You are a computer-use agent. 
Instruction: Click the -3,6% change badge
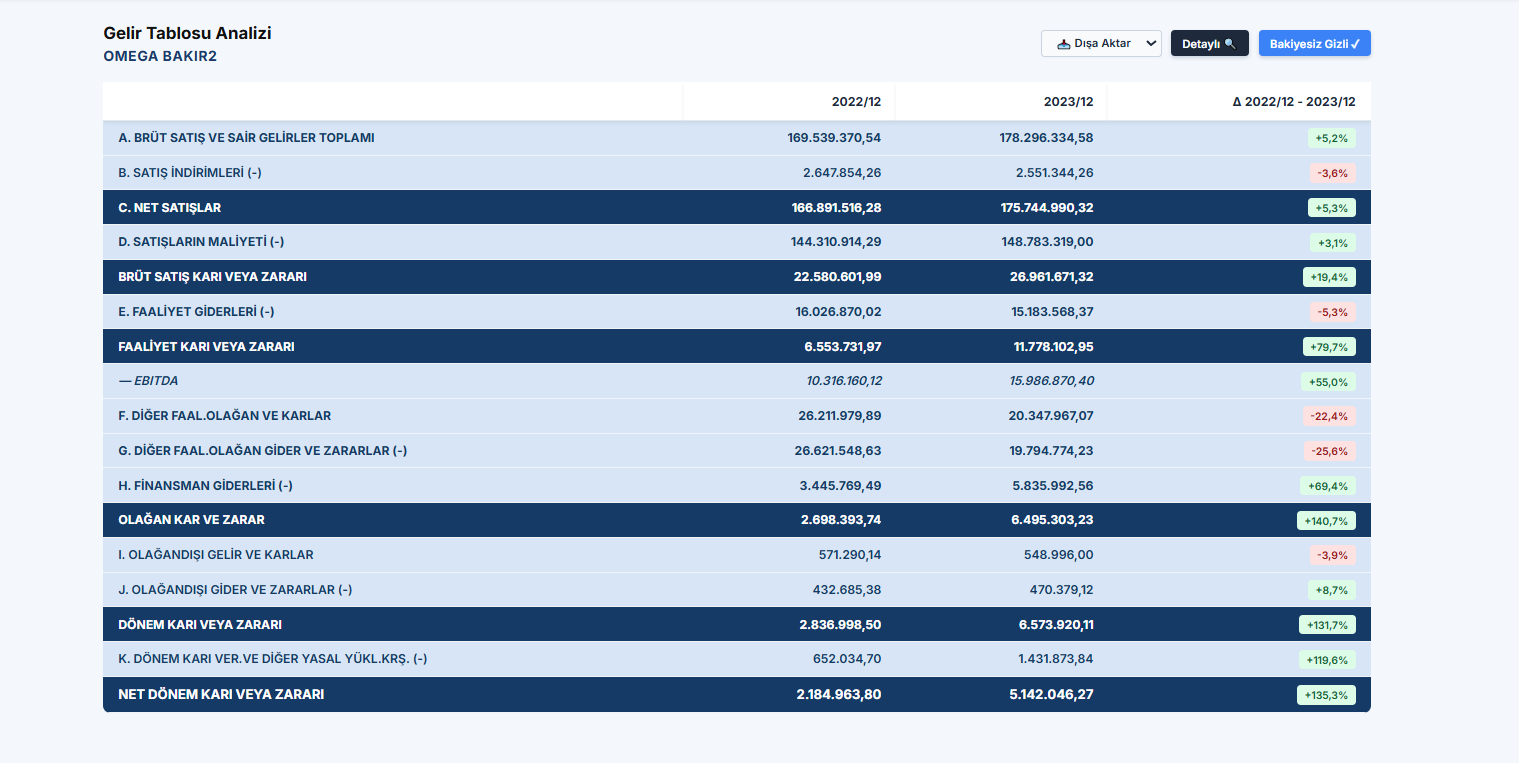(1333, 173)
